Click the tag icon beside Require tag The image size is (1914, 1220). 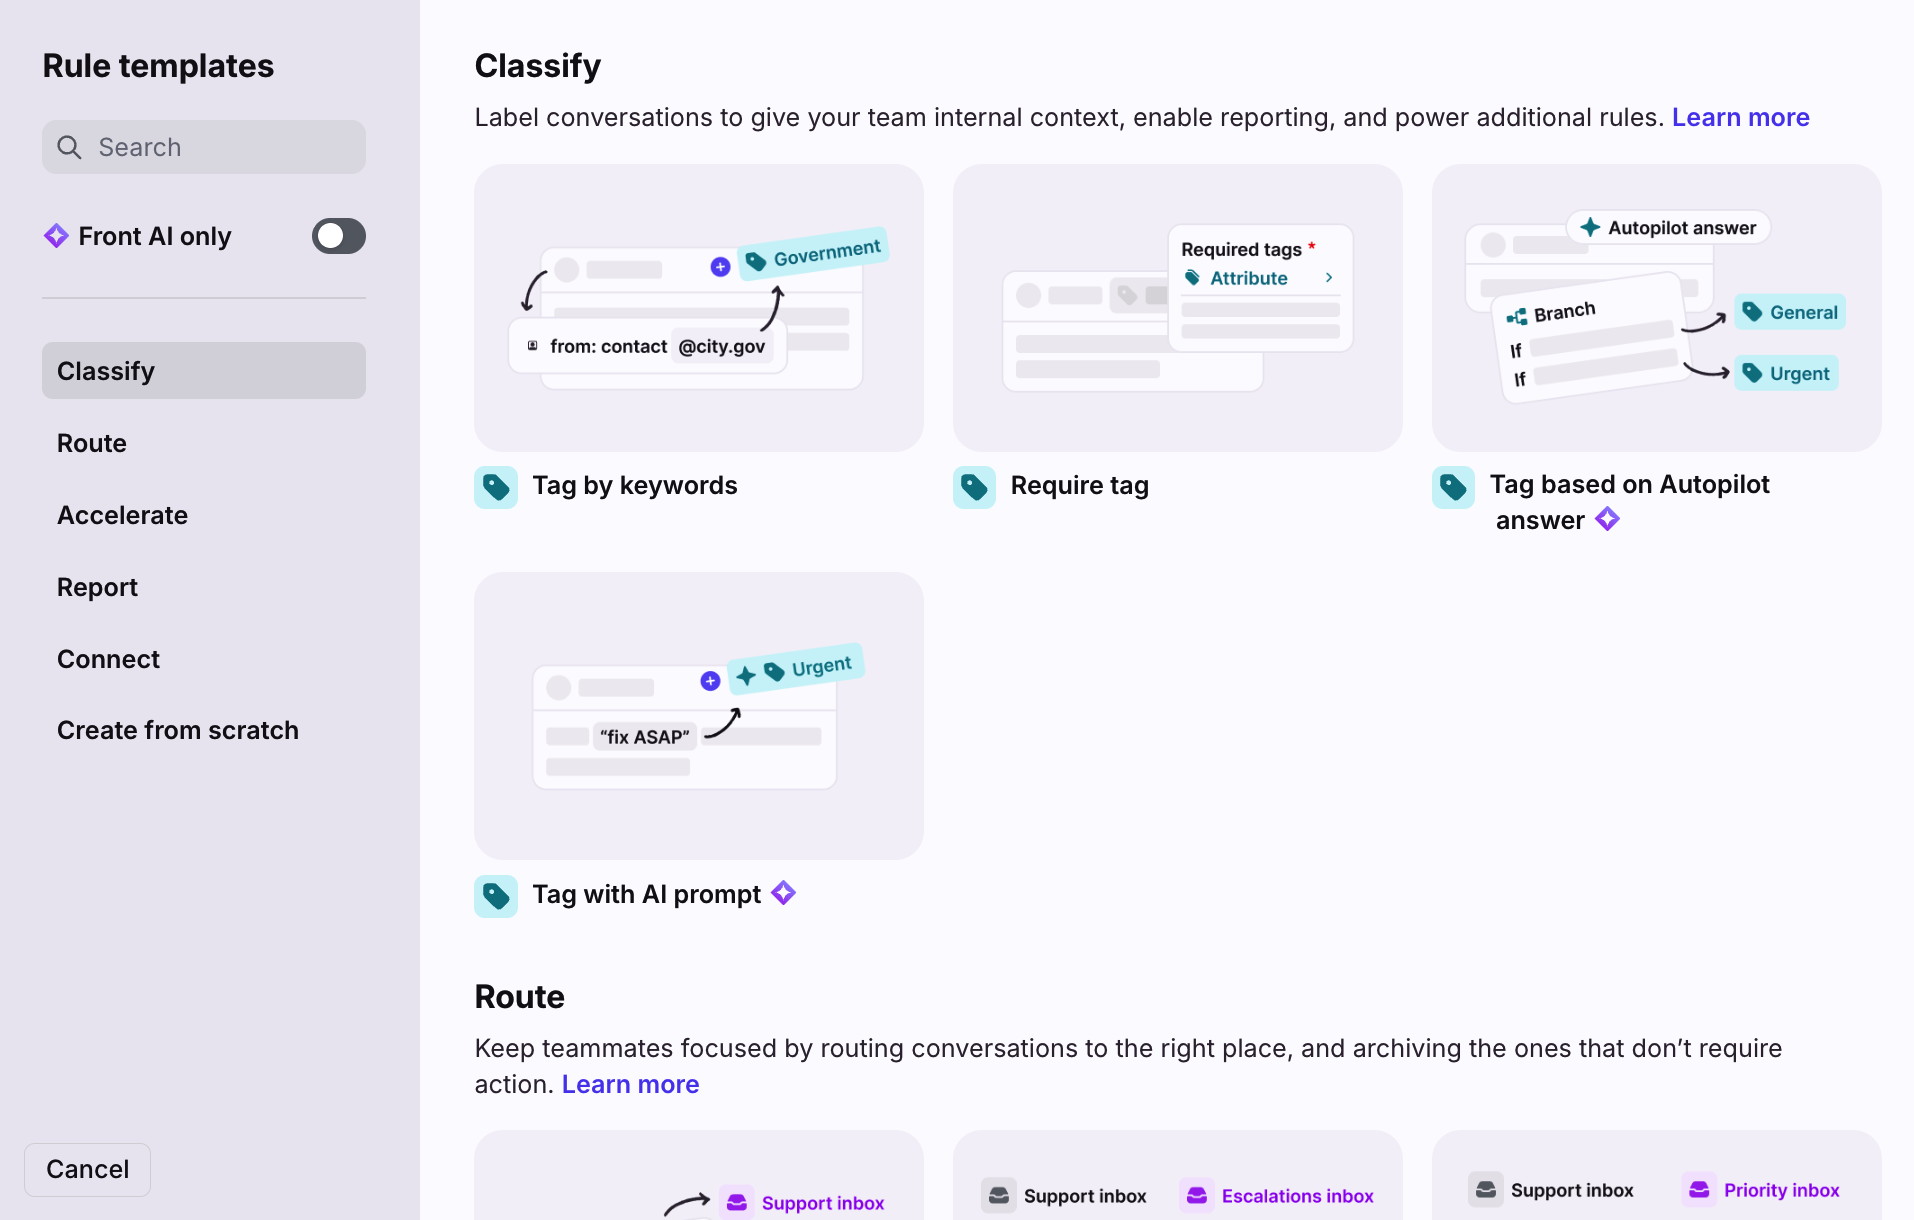coord(974,487)
